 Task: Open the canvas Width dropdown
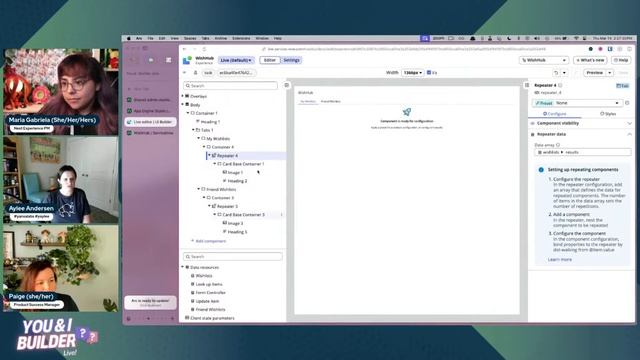(413, 73)
